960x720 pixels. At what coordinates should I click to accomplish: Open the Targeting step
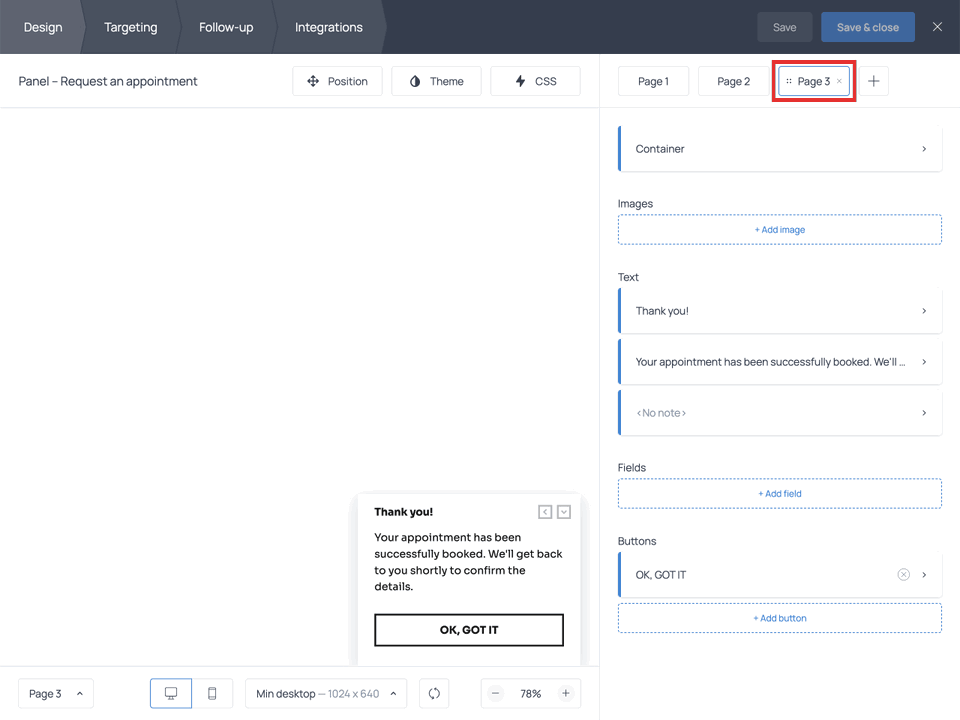[130, 27]
